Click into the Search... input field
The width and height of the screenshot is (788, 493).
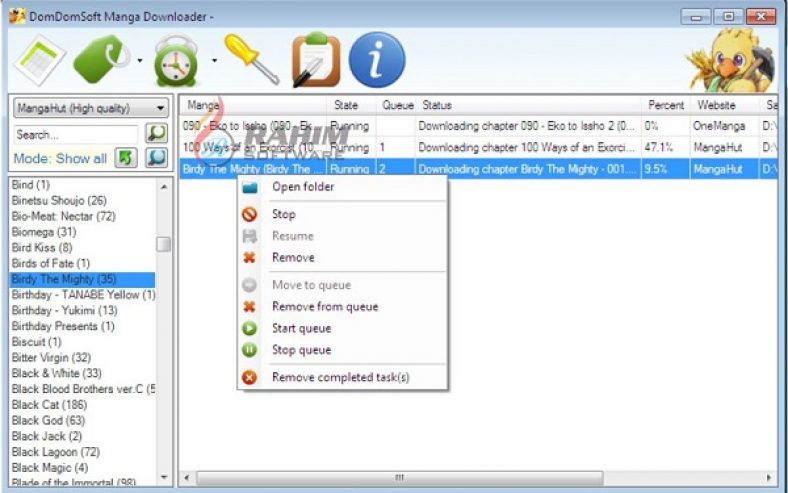pyautogui.click(x=75, y=135)
